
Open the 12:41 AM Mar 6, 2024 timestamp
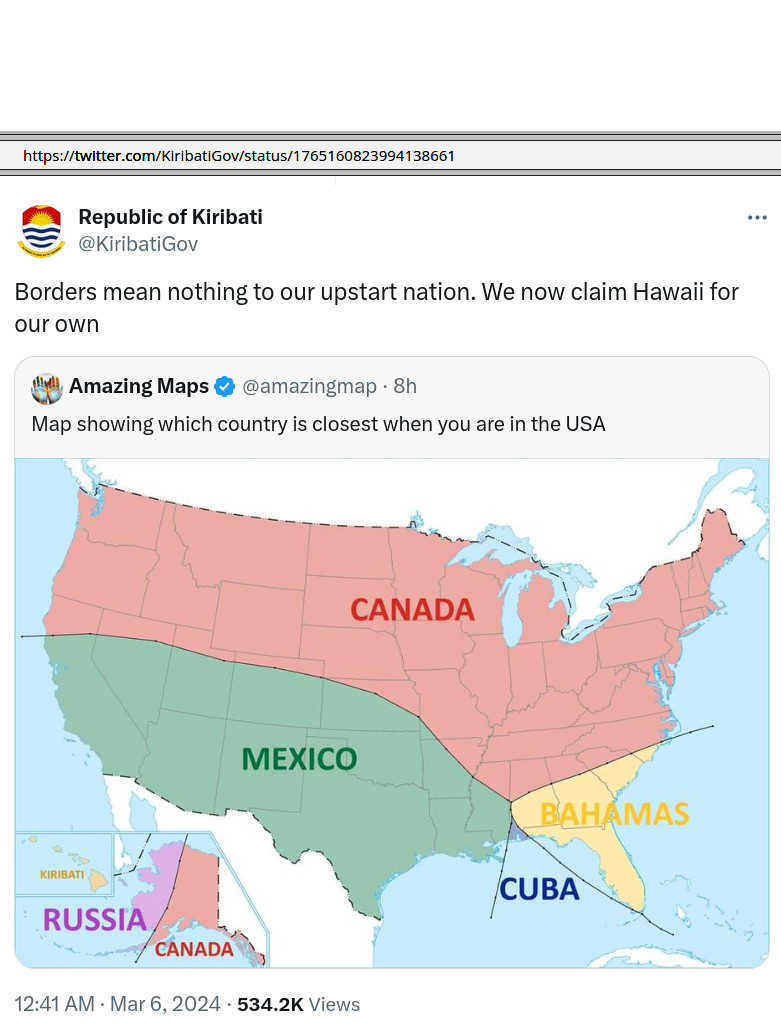pos(117,1004)
